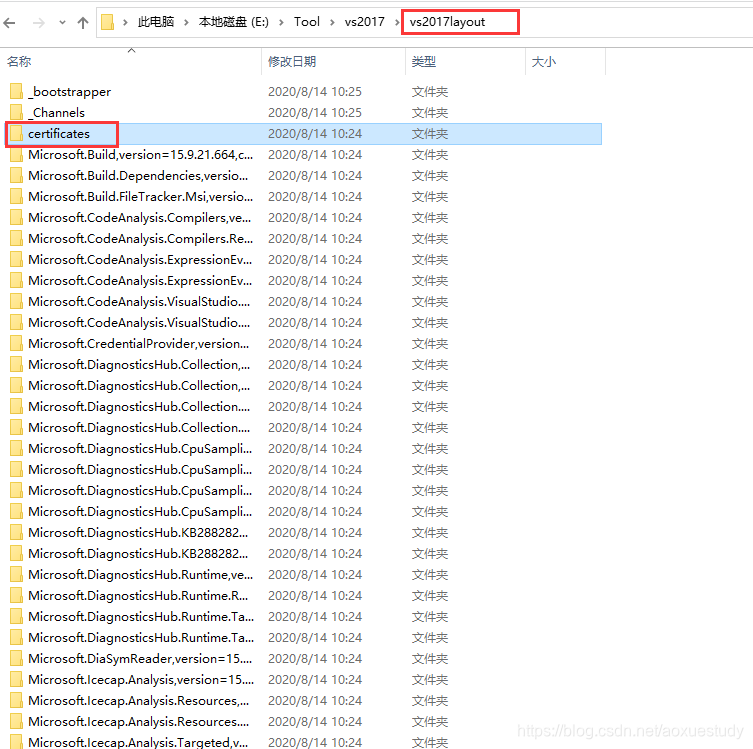Select Microsoft.DiaSymReader,version=15.... folder name

[x=140, y=659]
